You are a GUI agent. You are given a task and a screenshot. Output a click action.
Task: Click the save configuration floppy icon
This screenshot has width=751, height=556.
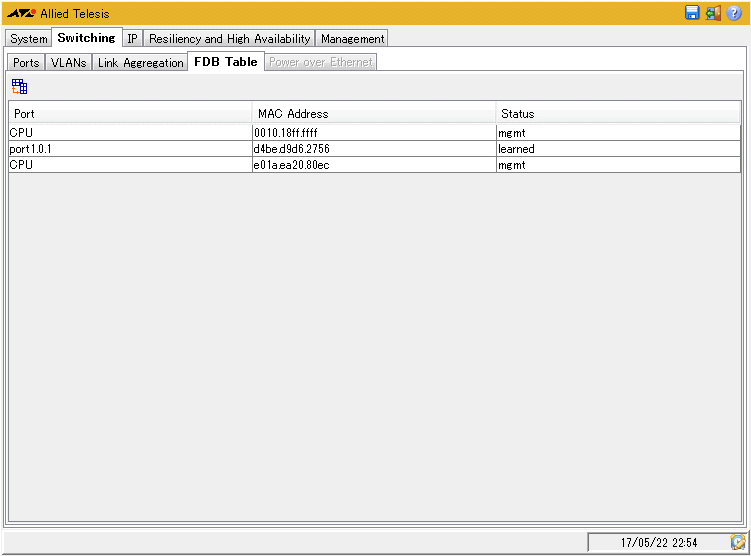tap(692, 13)
